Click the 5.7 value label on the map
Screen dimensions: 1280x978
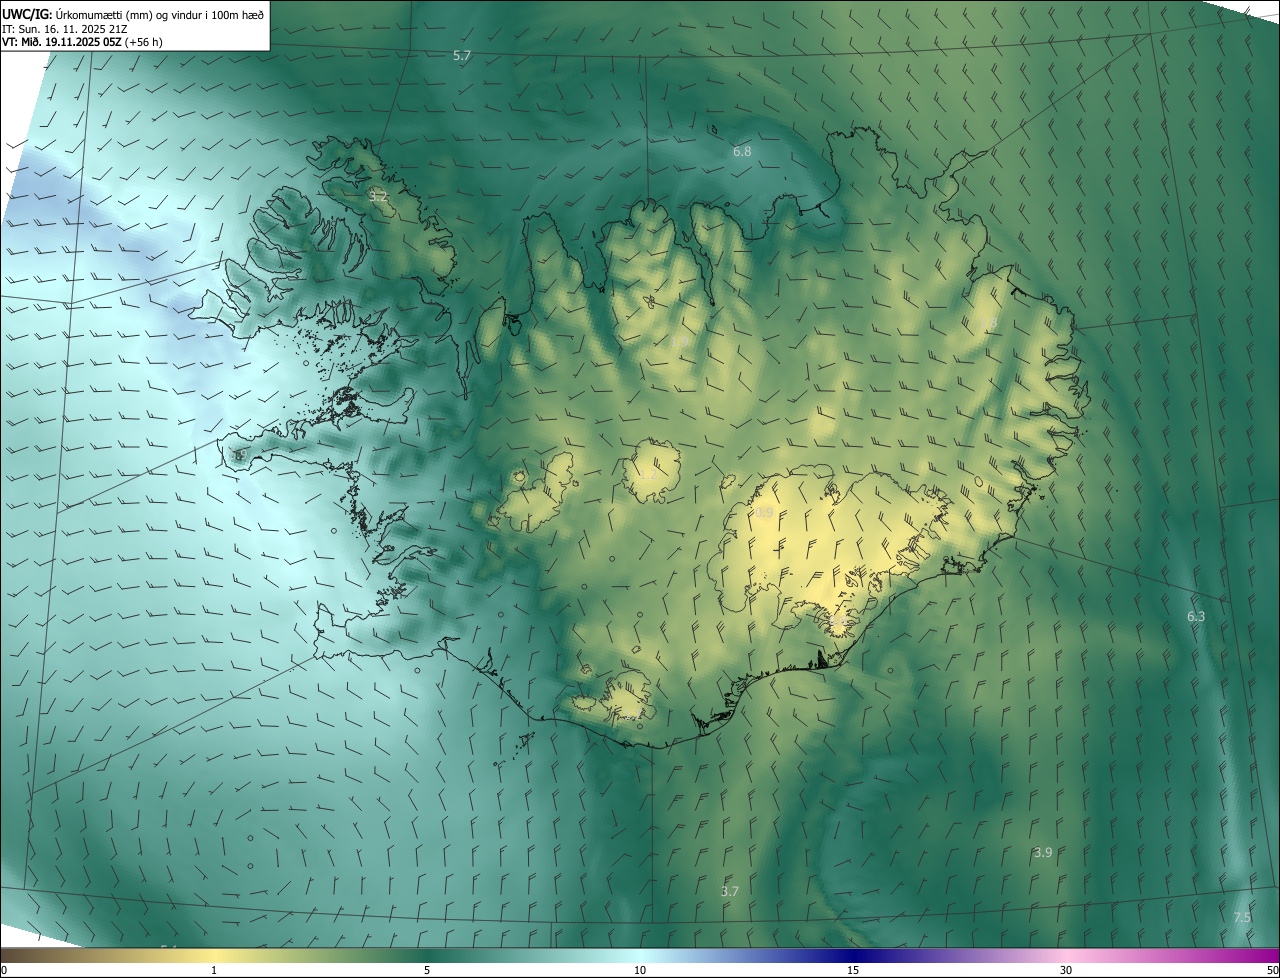462,56
